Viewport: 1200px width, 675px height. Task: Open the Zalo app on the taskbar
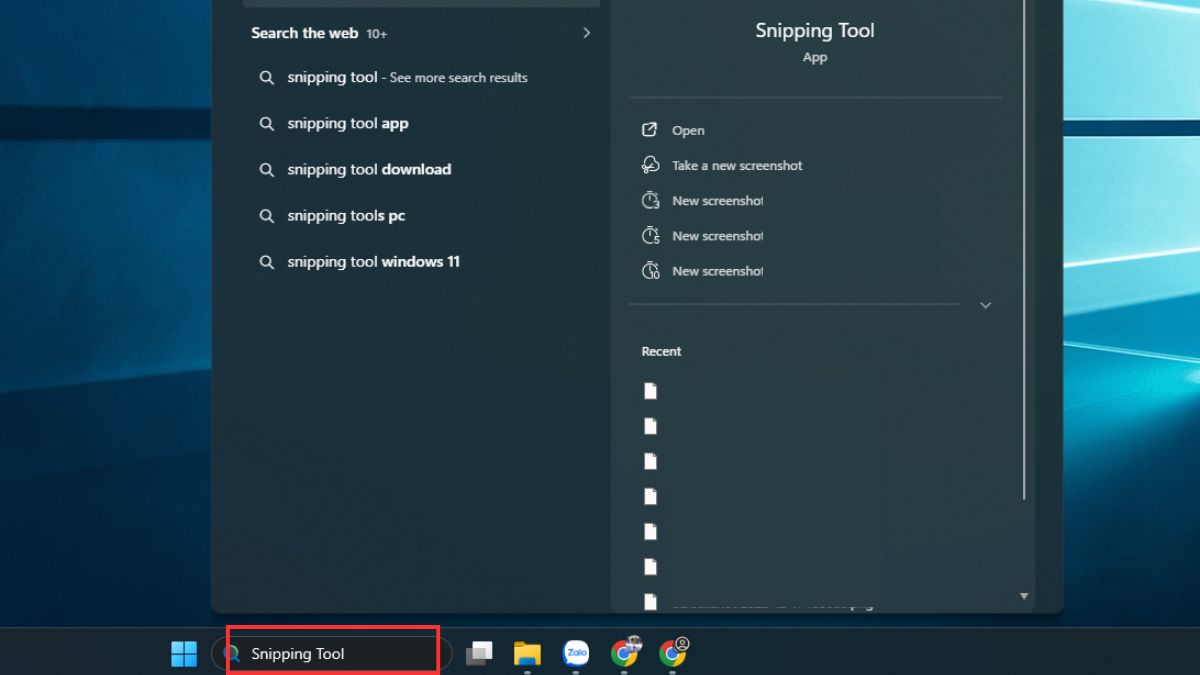click(x=576, y=653)
